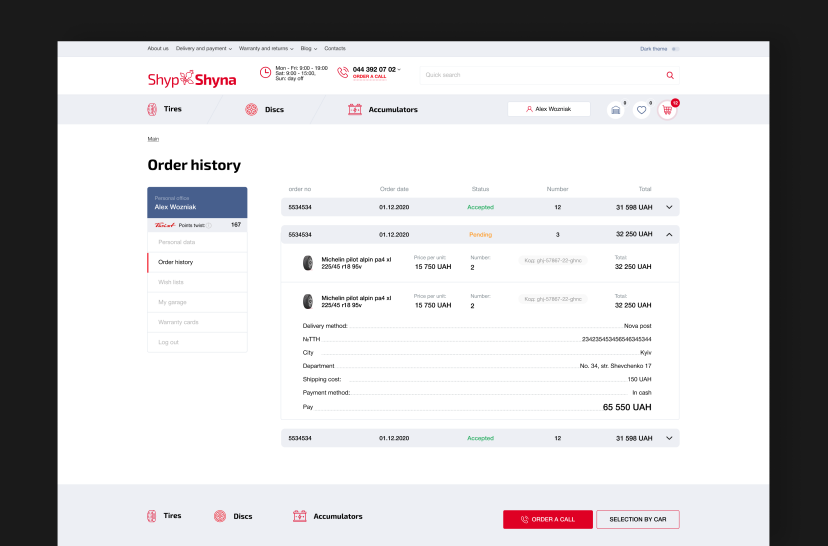Image resolution: width=828 pixels, height=546 pixels.
Task: Collapse the Pending order details
Action: [x=670, y=234]
